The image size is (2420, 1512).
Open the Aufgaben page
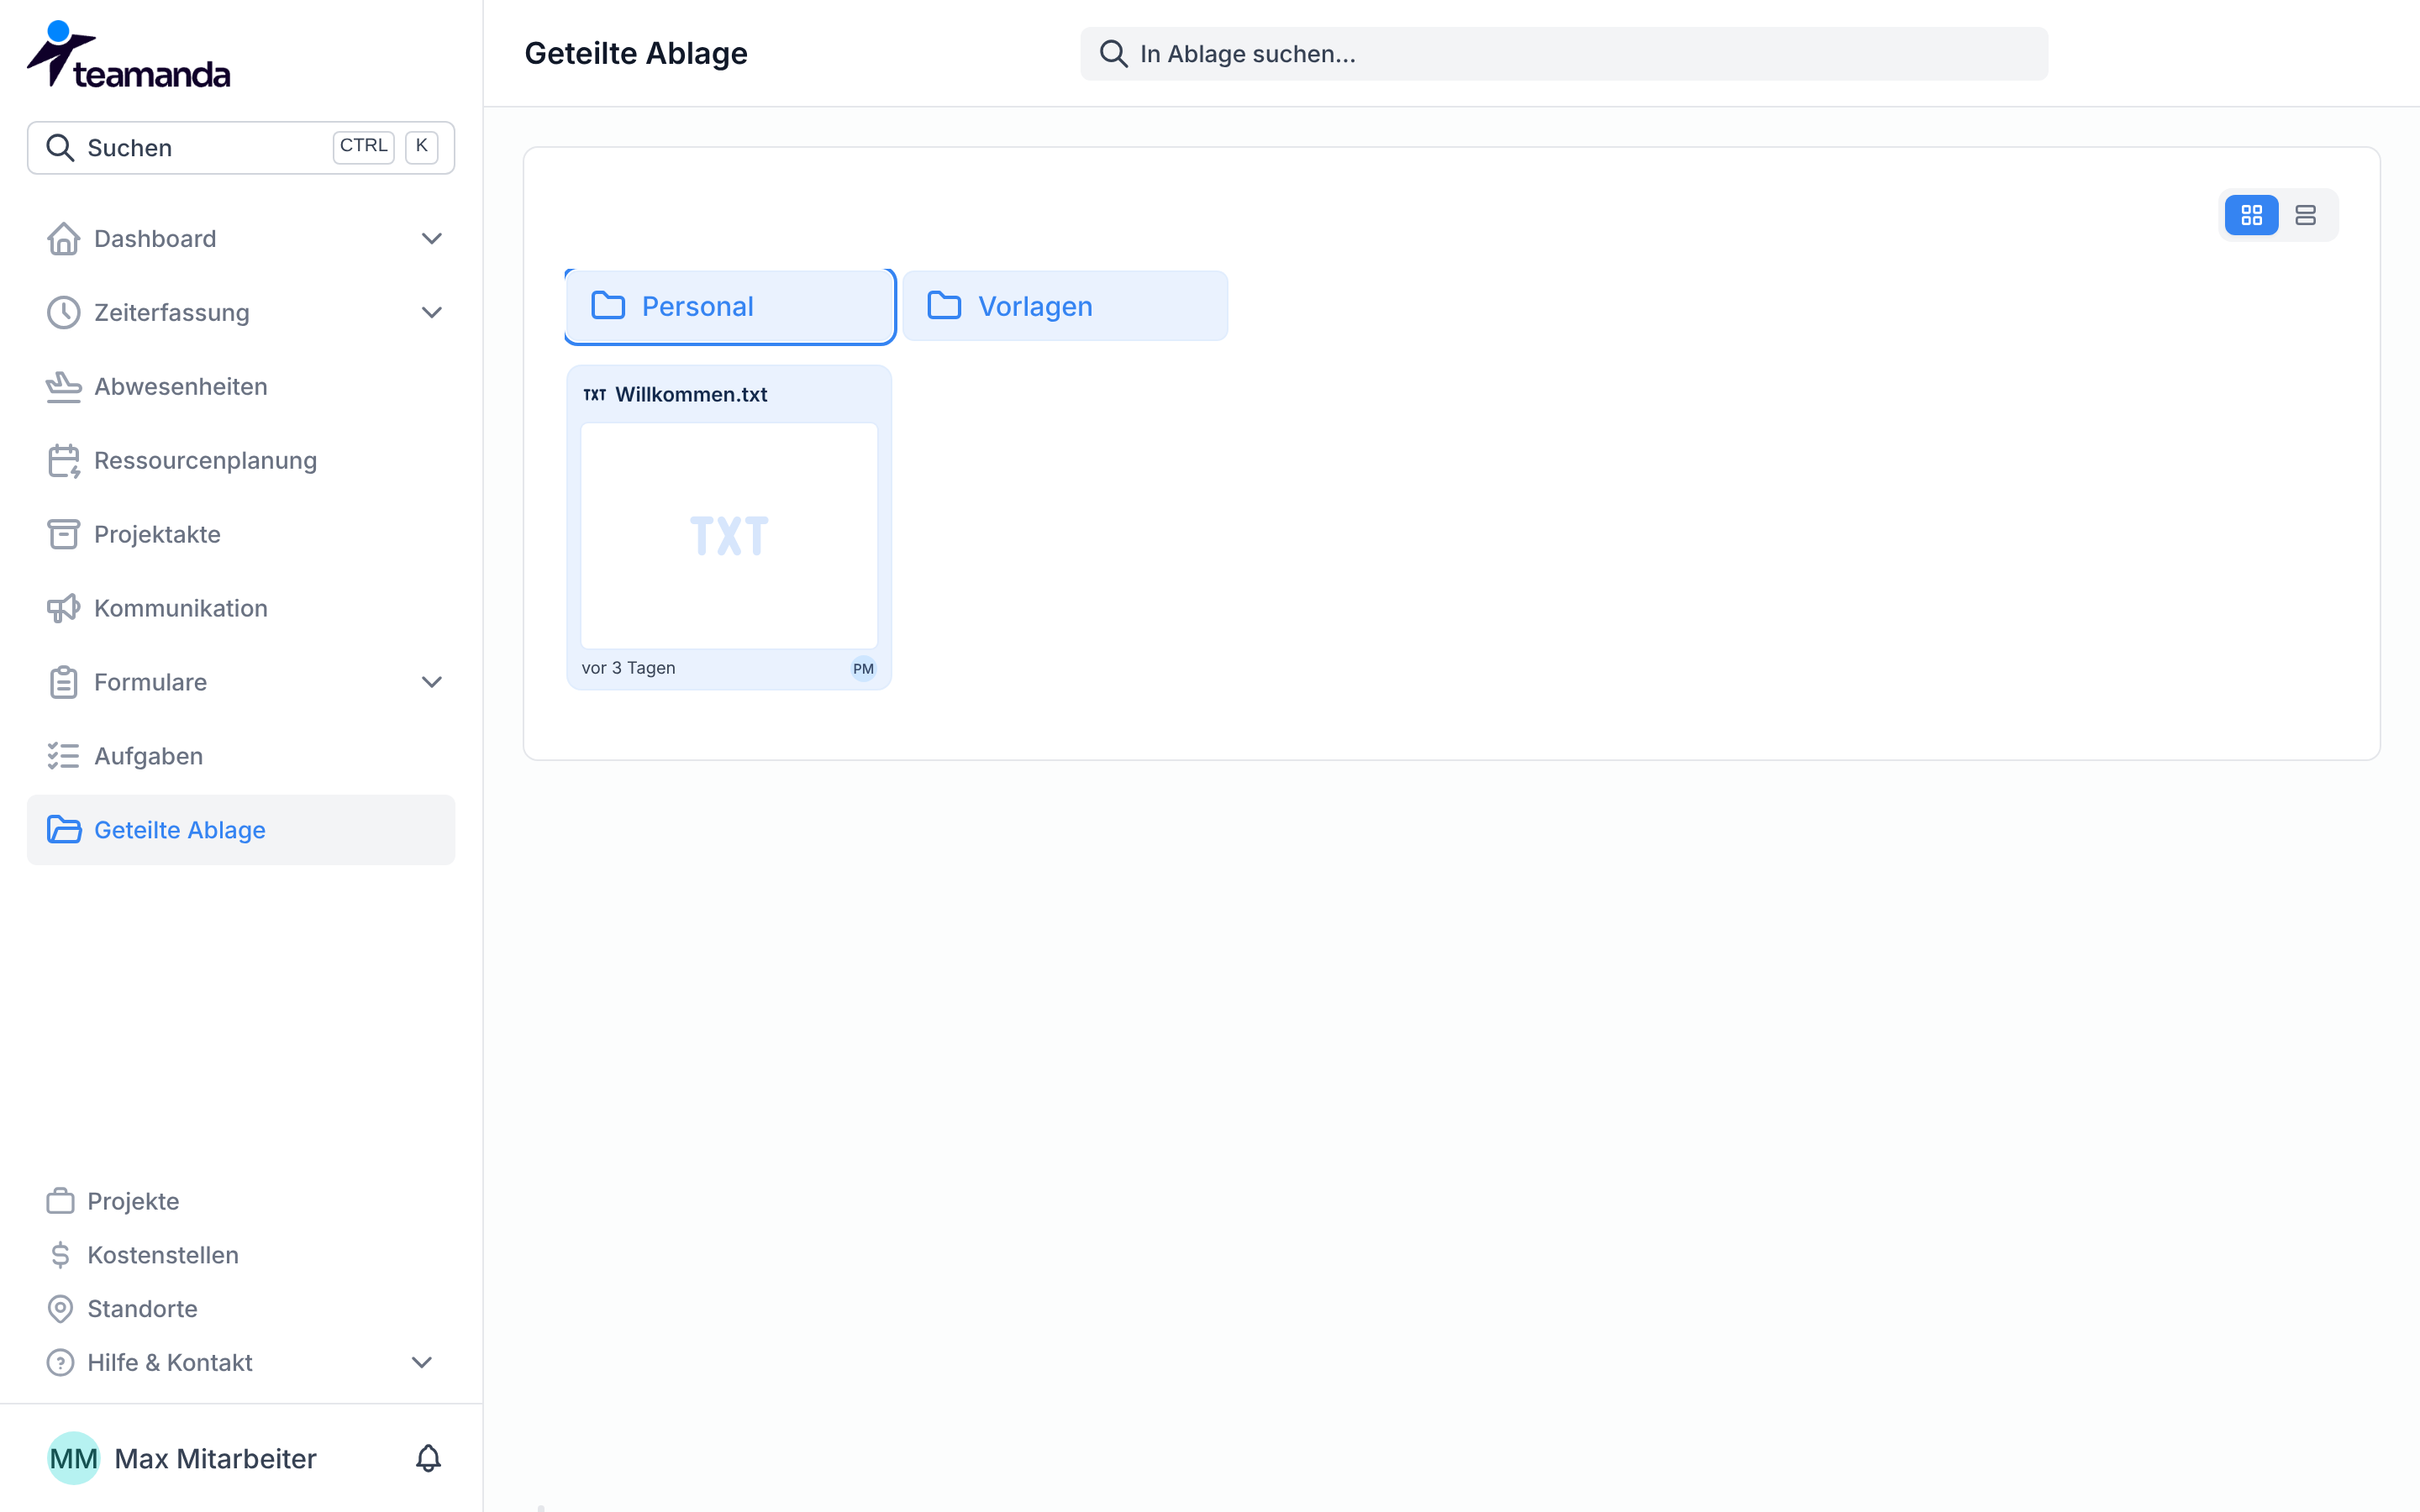(x=241, y=756)
